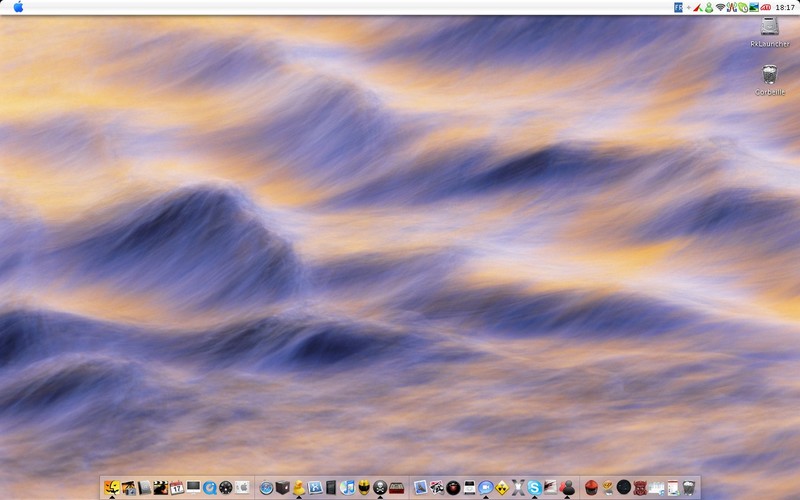
Task: Open the Apple menu logo
Action: [x=18, y=7]
